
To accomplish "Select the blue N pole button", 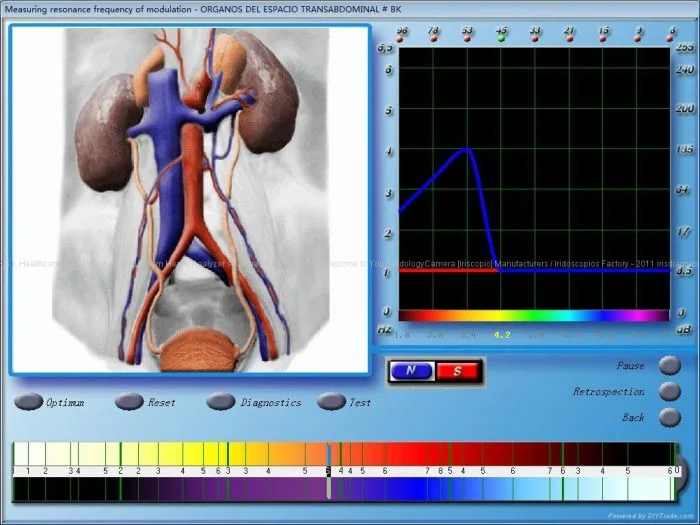I will [411, 371].
